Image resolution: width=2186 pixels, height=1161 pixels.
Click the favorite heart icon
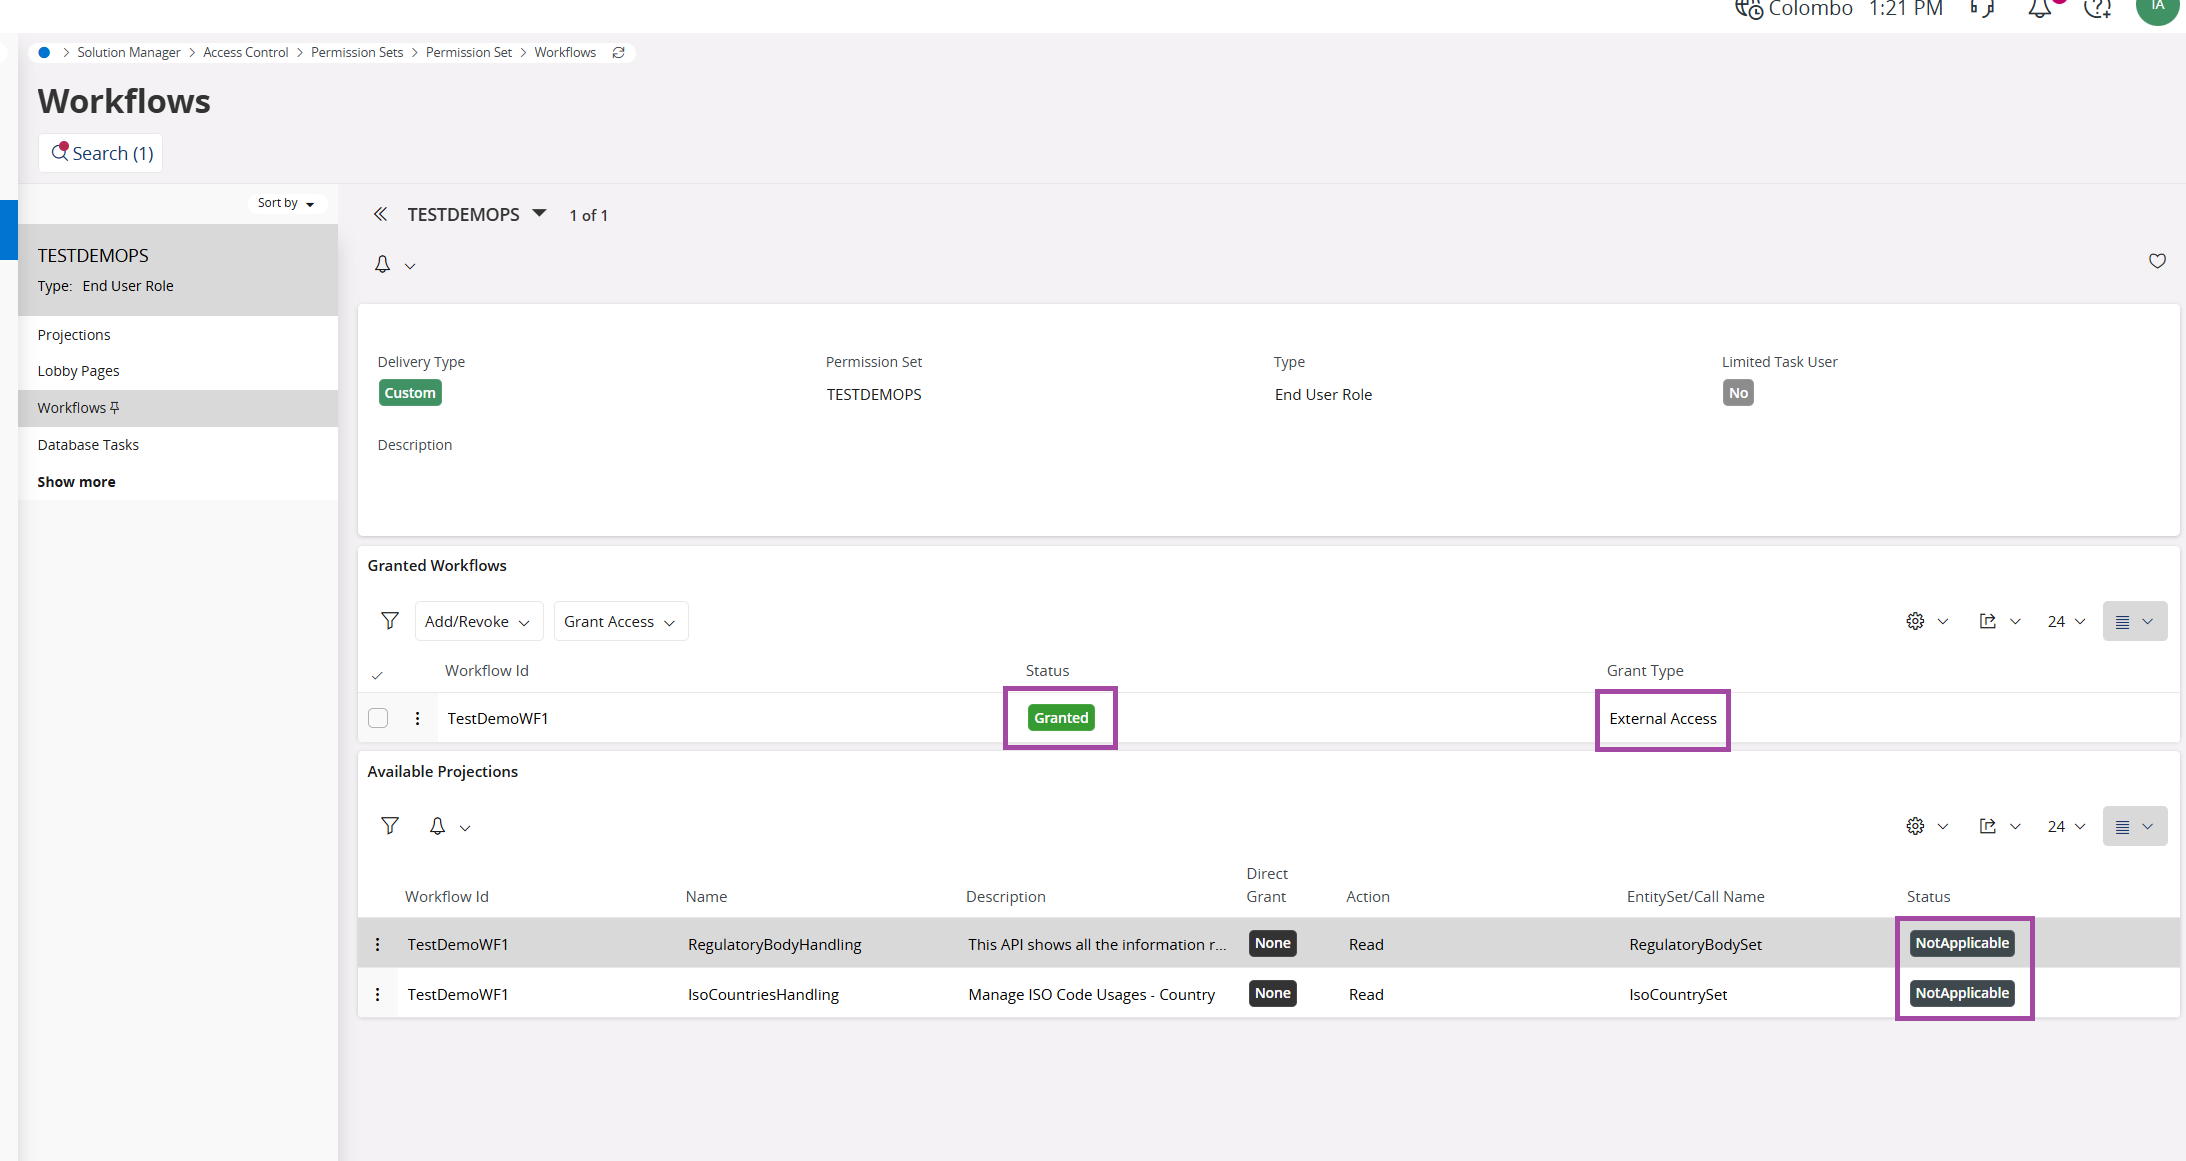(2157, 261)
